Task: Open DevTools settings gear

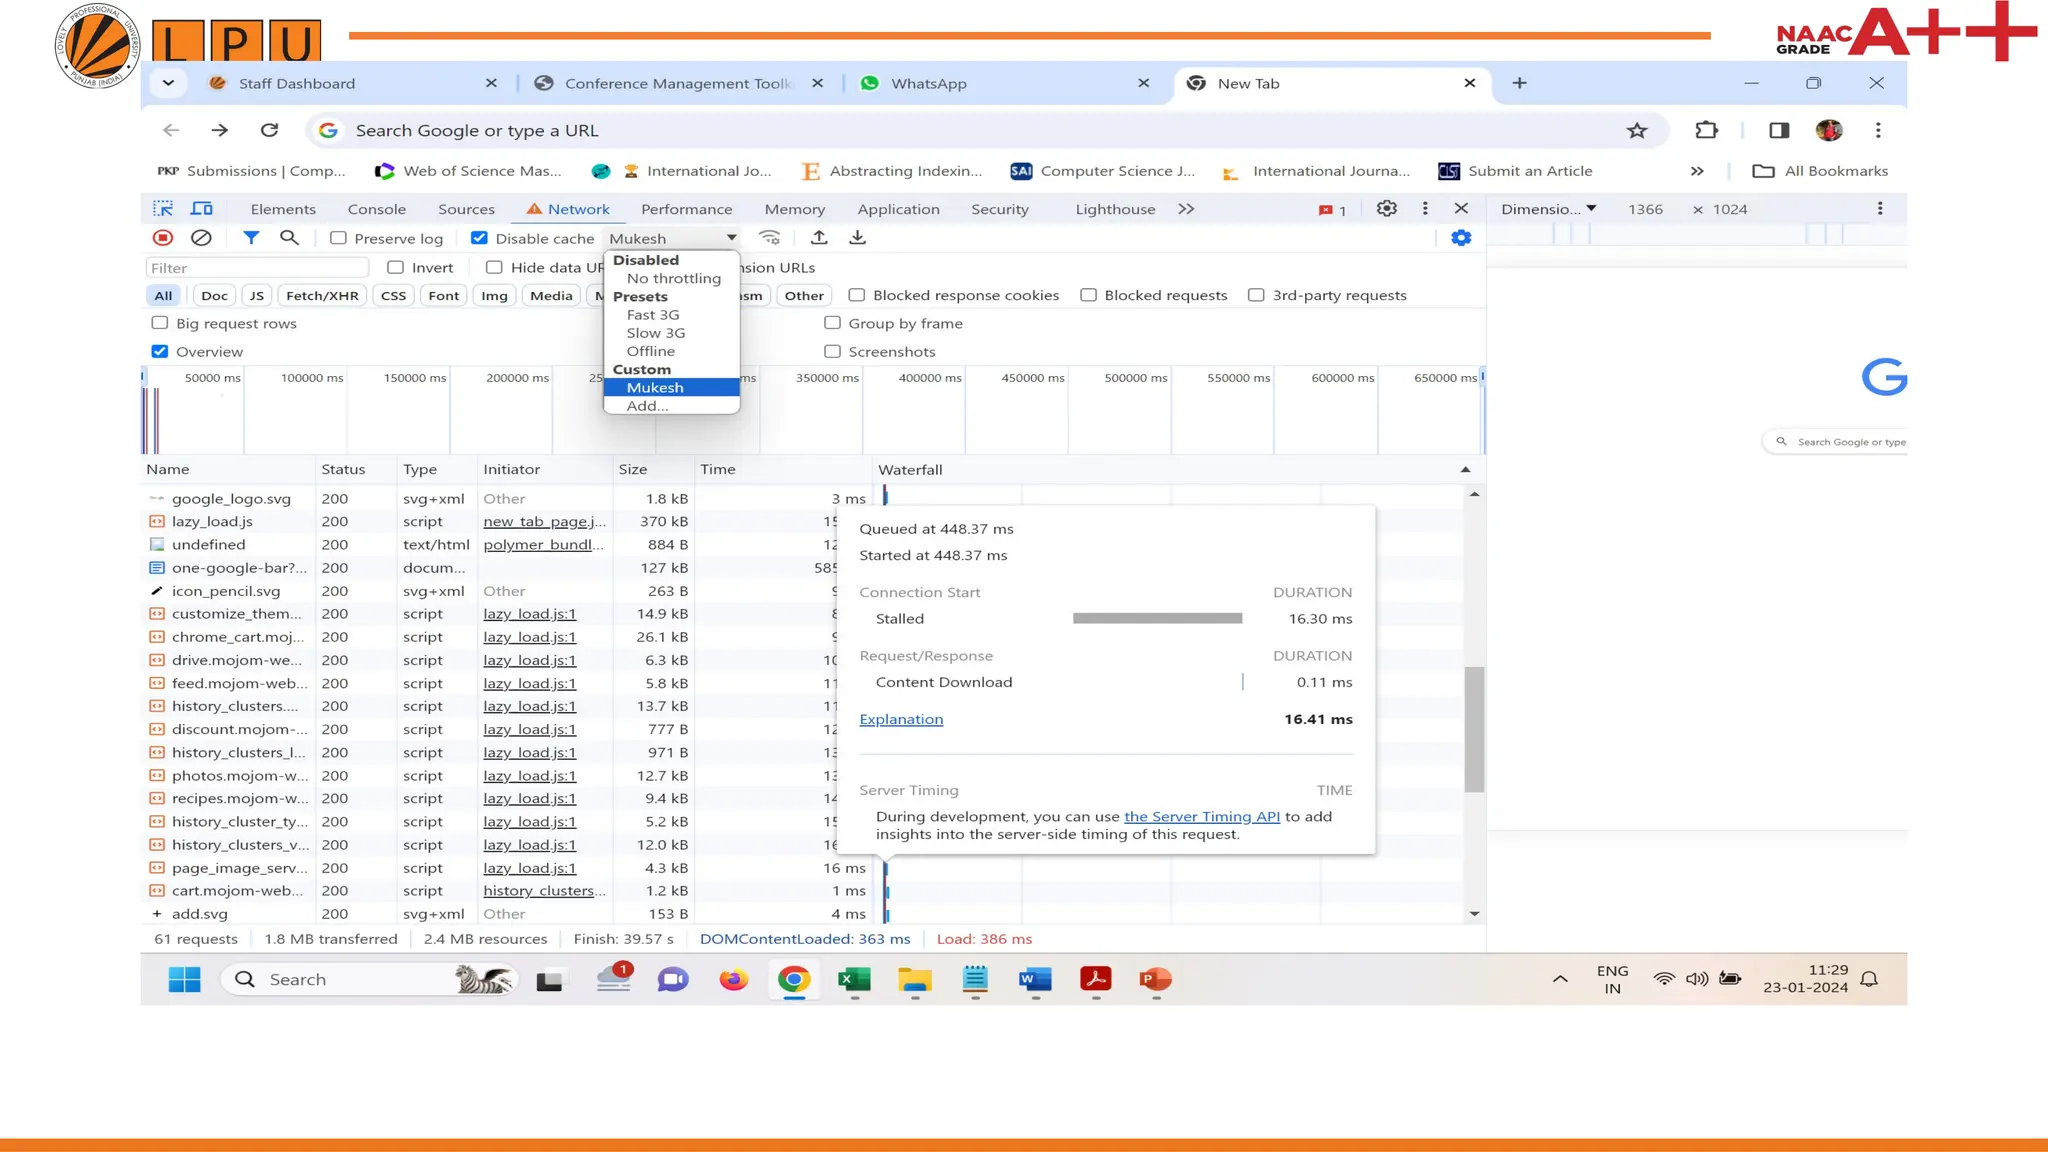Action: [x=1386, y=209]
